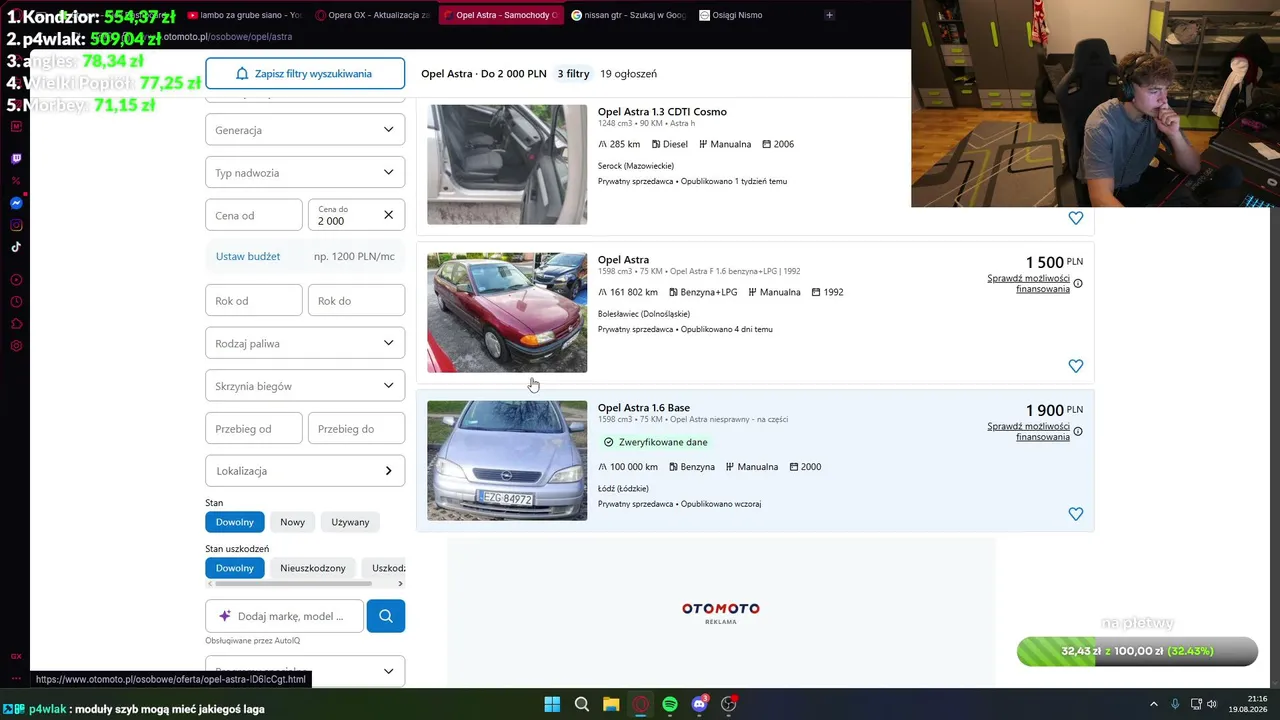Select the partly hidden Uszkodzony filter
This screenshot has height=720, width=1280.
tap(384, 568)
